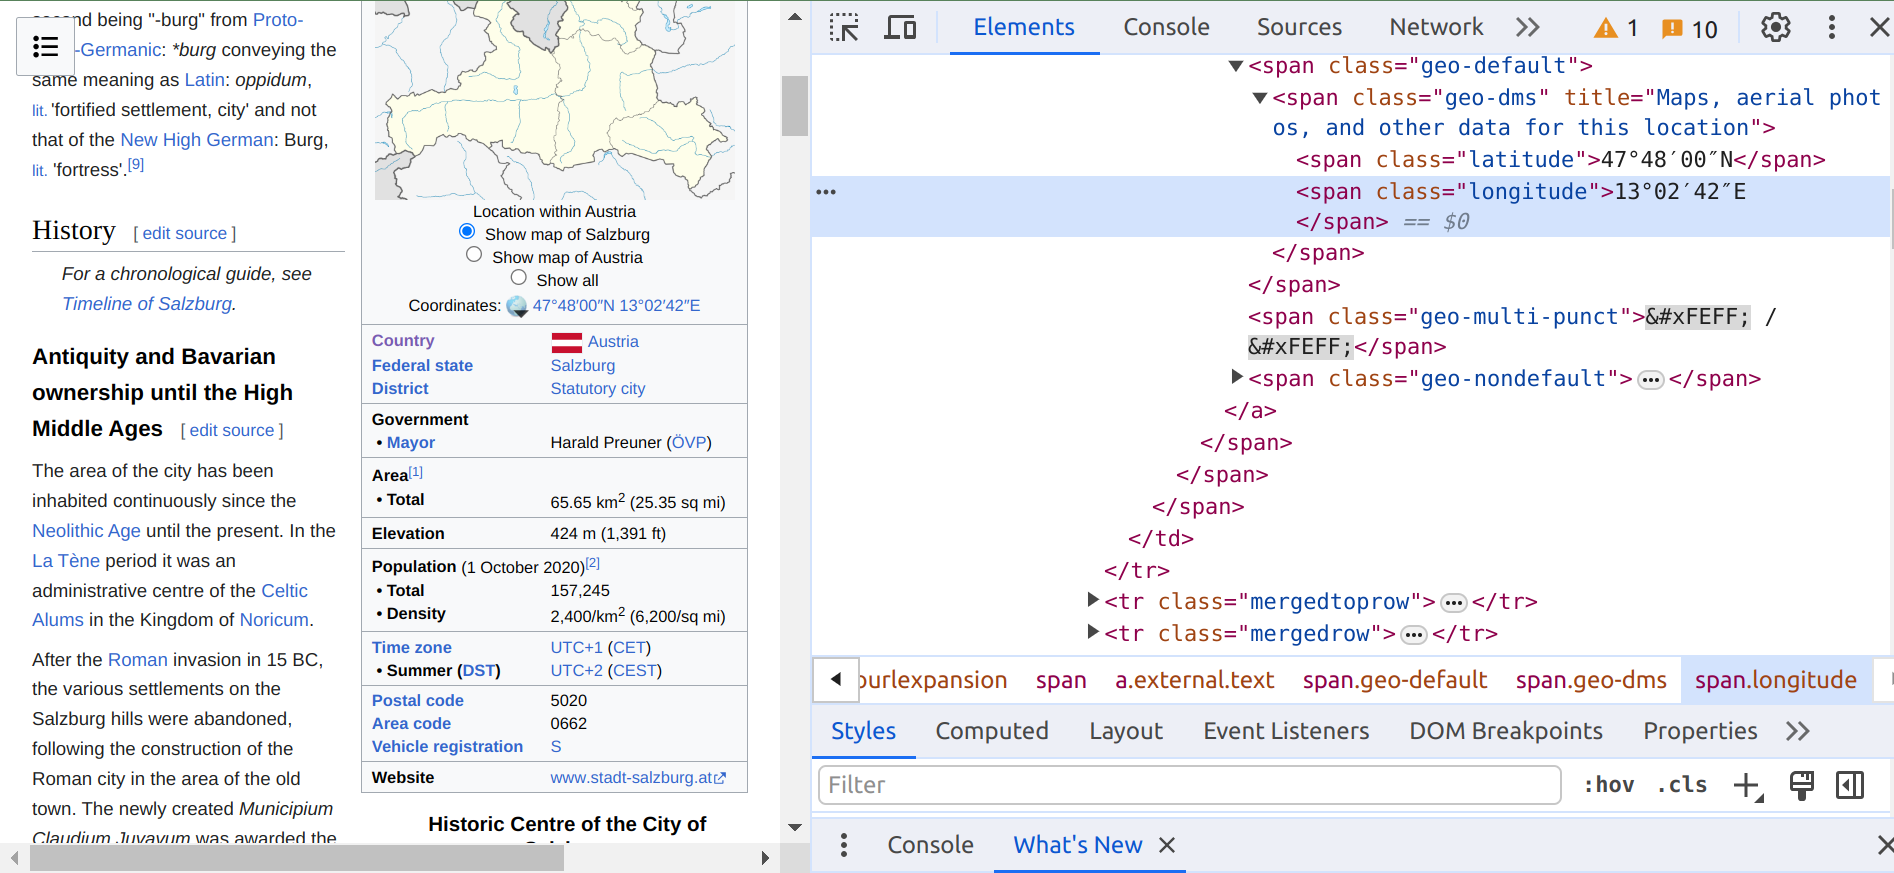Open the DevTools kebab menu
The height and width of the screenshot is (873, 1894).
[1832, 27]
